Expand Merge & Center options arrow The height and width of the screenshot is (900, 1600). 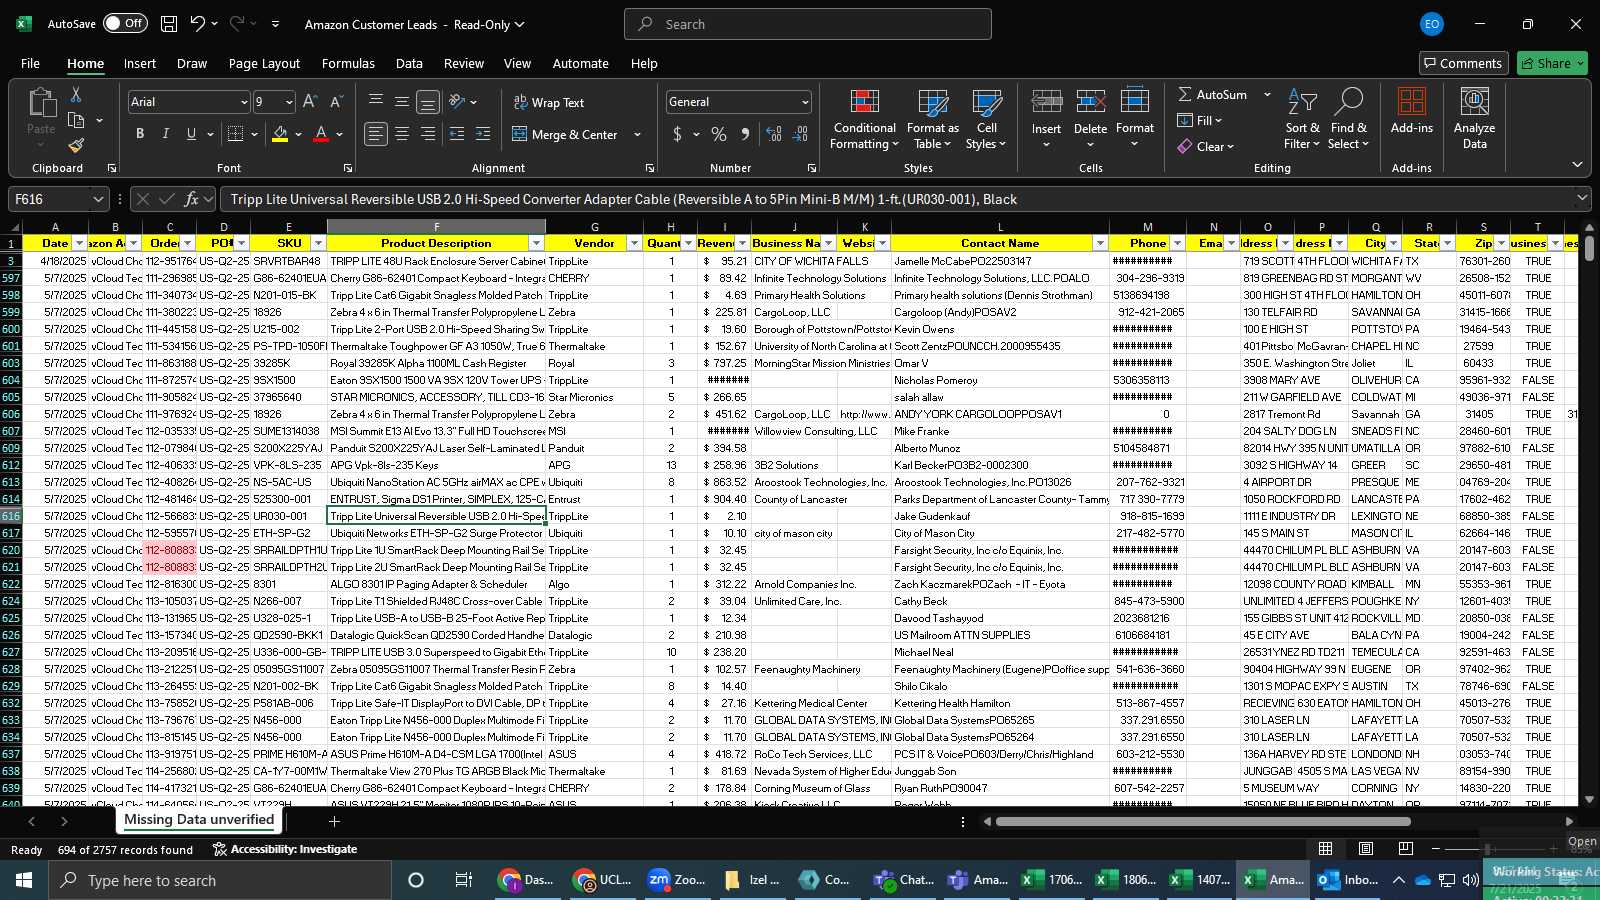point(637,134)
